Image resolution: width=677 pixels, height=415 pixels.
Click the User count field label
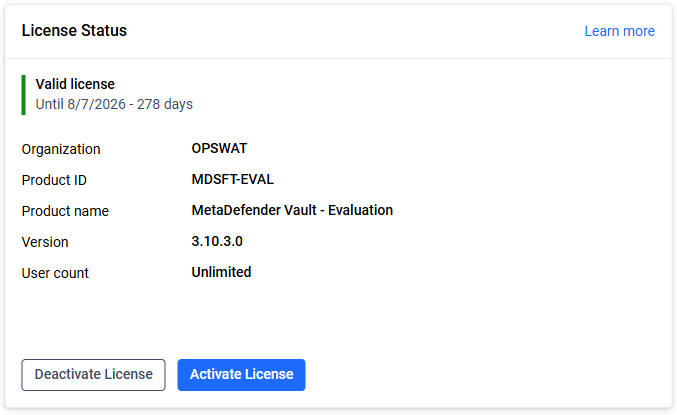pos(55,273)
